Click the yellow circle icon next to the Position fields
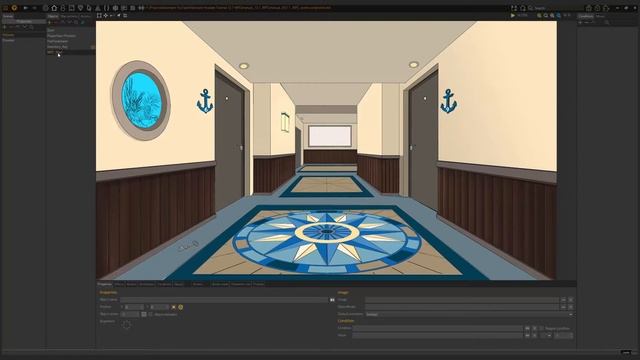Screen dimensions: 640x360 (x=181, y=307)
